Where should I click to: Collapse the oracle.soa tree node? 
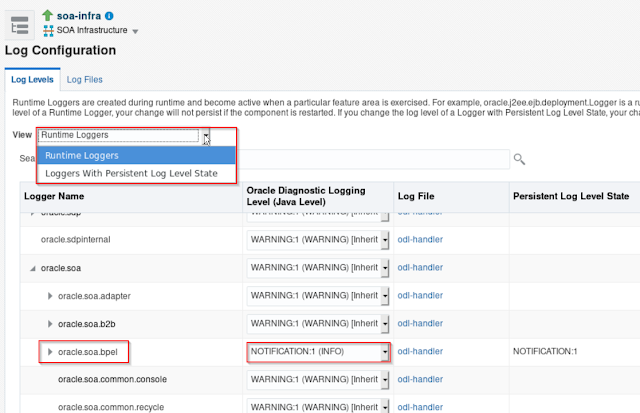coord(33,268)
